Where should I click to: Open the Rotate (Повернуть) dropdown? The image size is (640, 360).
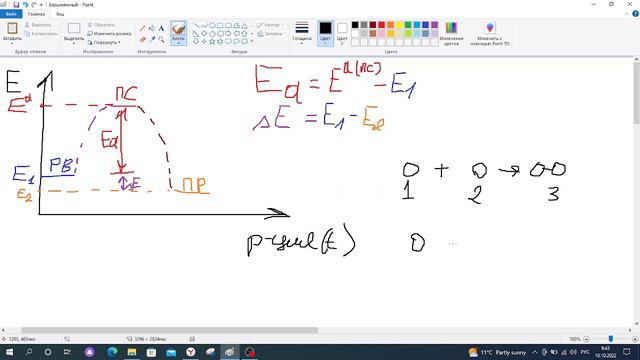coord(104,42)
